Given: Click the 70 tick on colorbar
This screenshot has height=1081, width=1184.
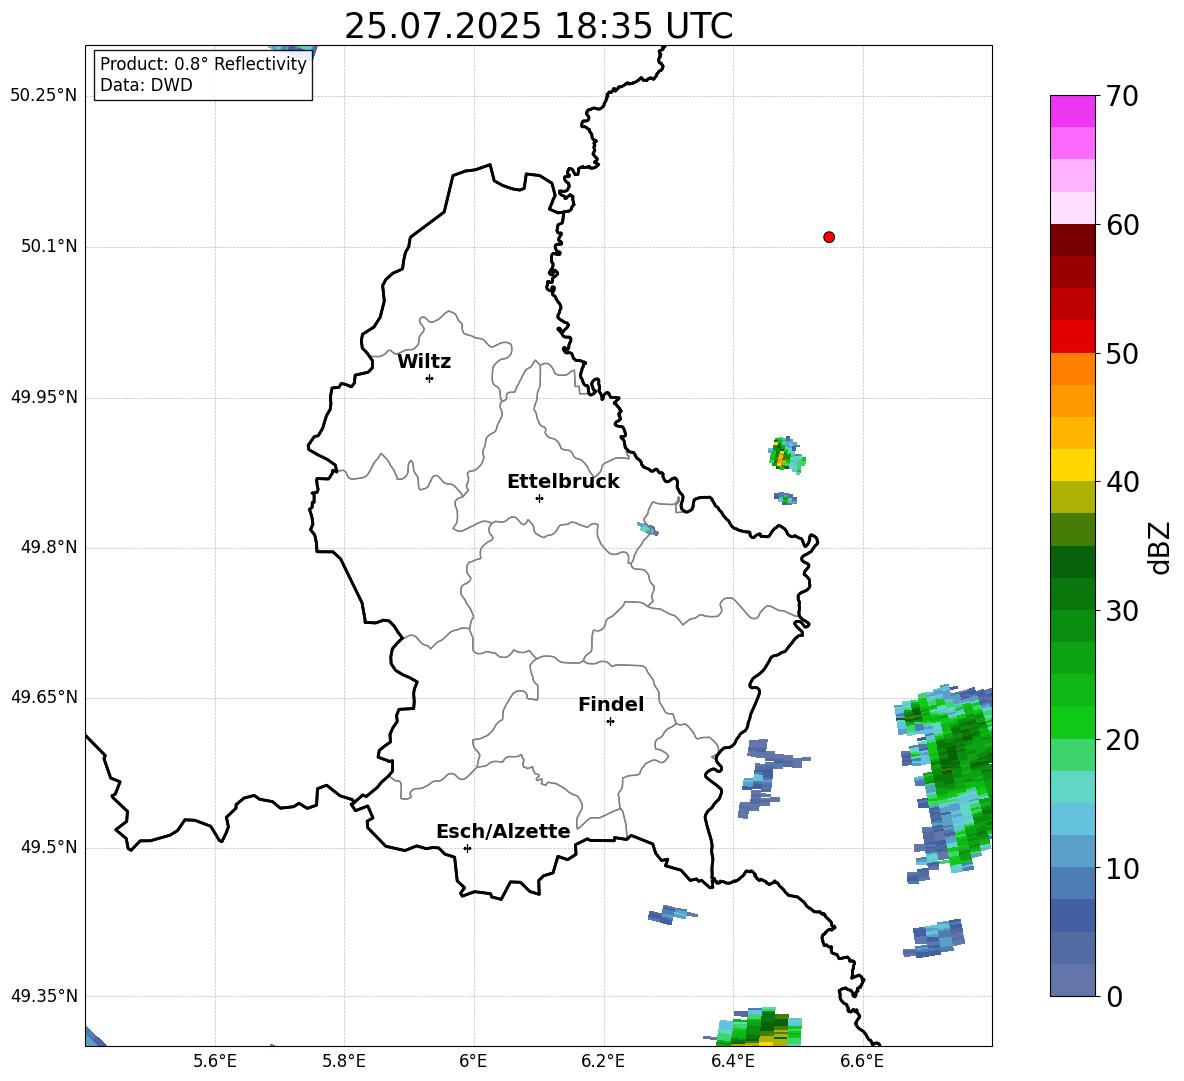Looking at the screenshot, I should point(1122,96).
